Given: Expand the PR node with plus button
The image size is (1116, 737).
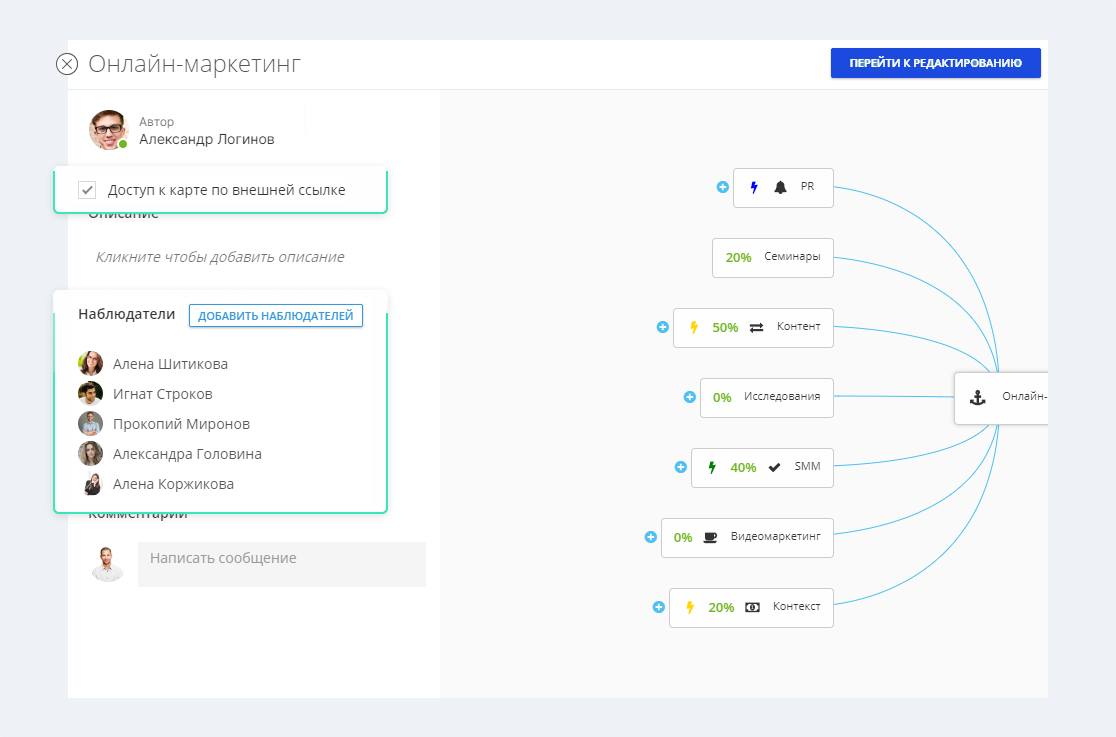Looking at the screenshot, I should pos(722,187).
